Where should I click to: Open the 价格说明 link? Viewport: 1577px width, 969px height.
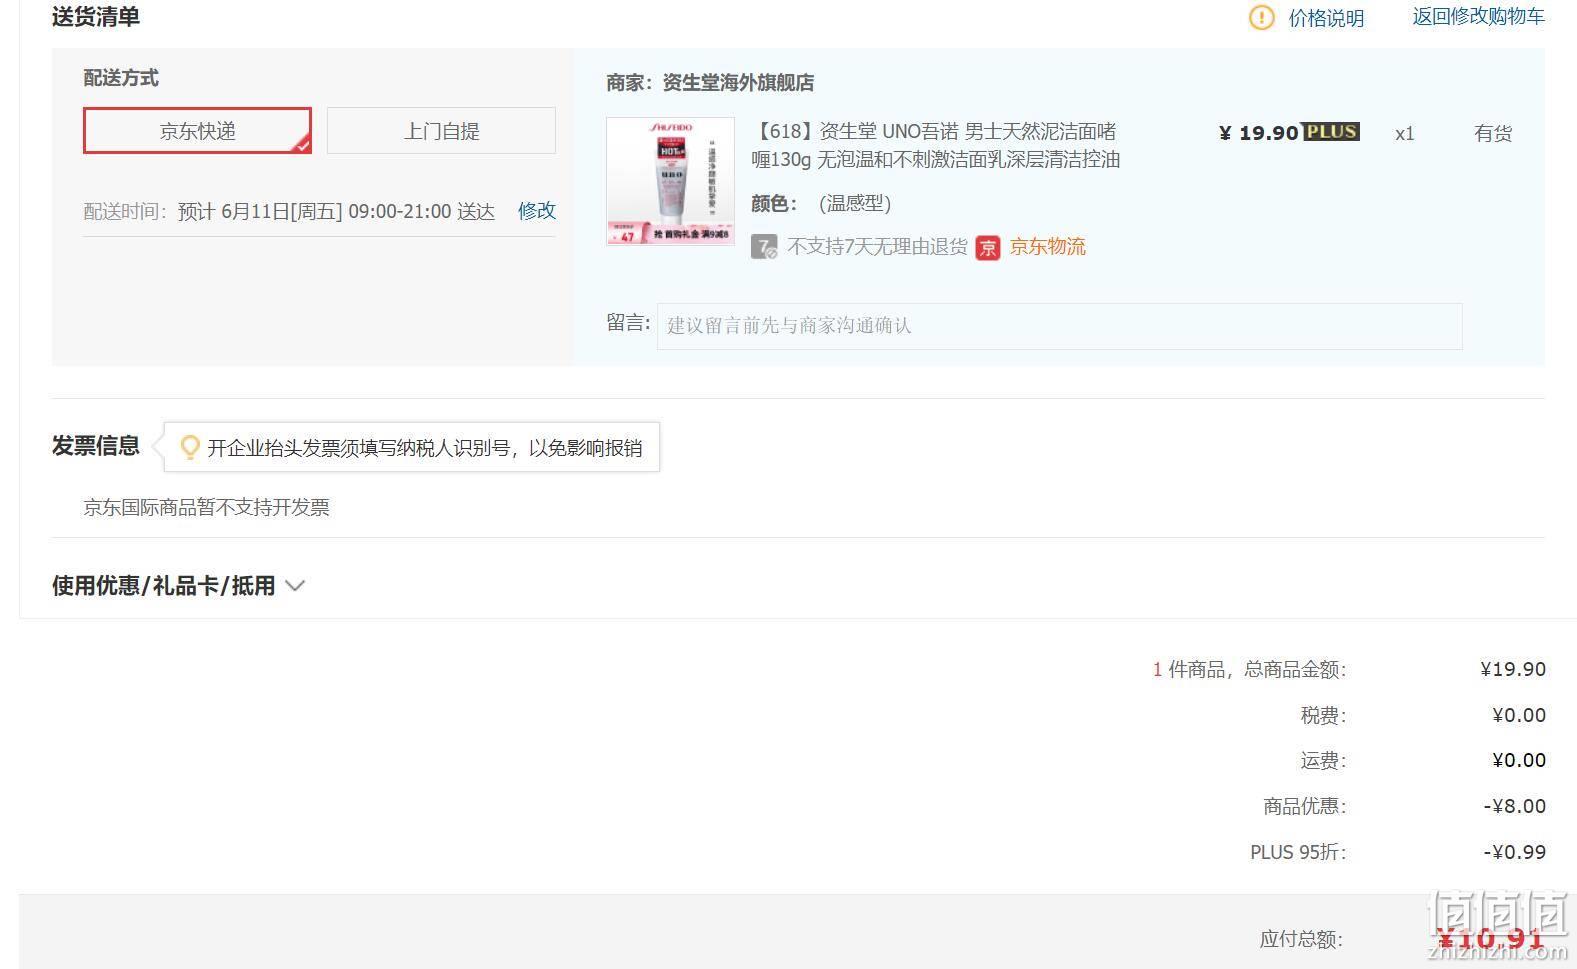coord(1325,18)
